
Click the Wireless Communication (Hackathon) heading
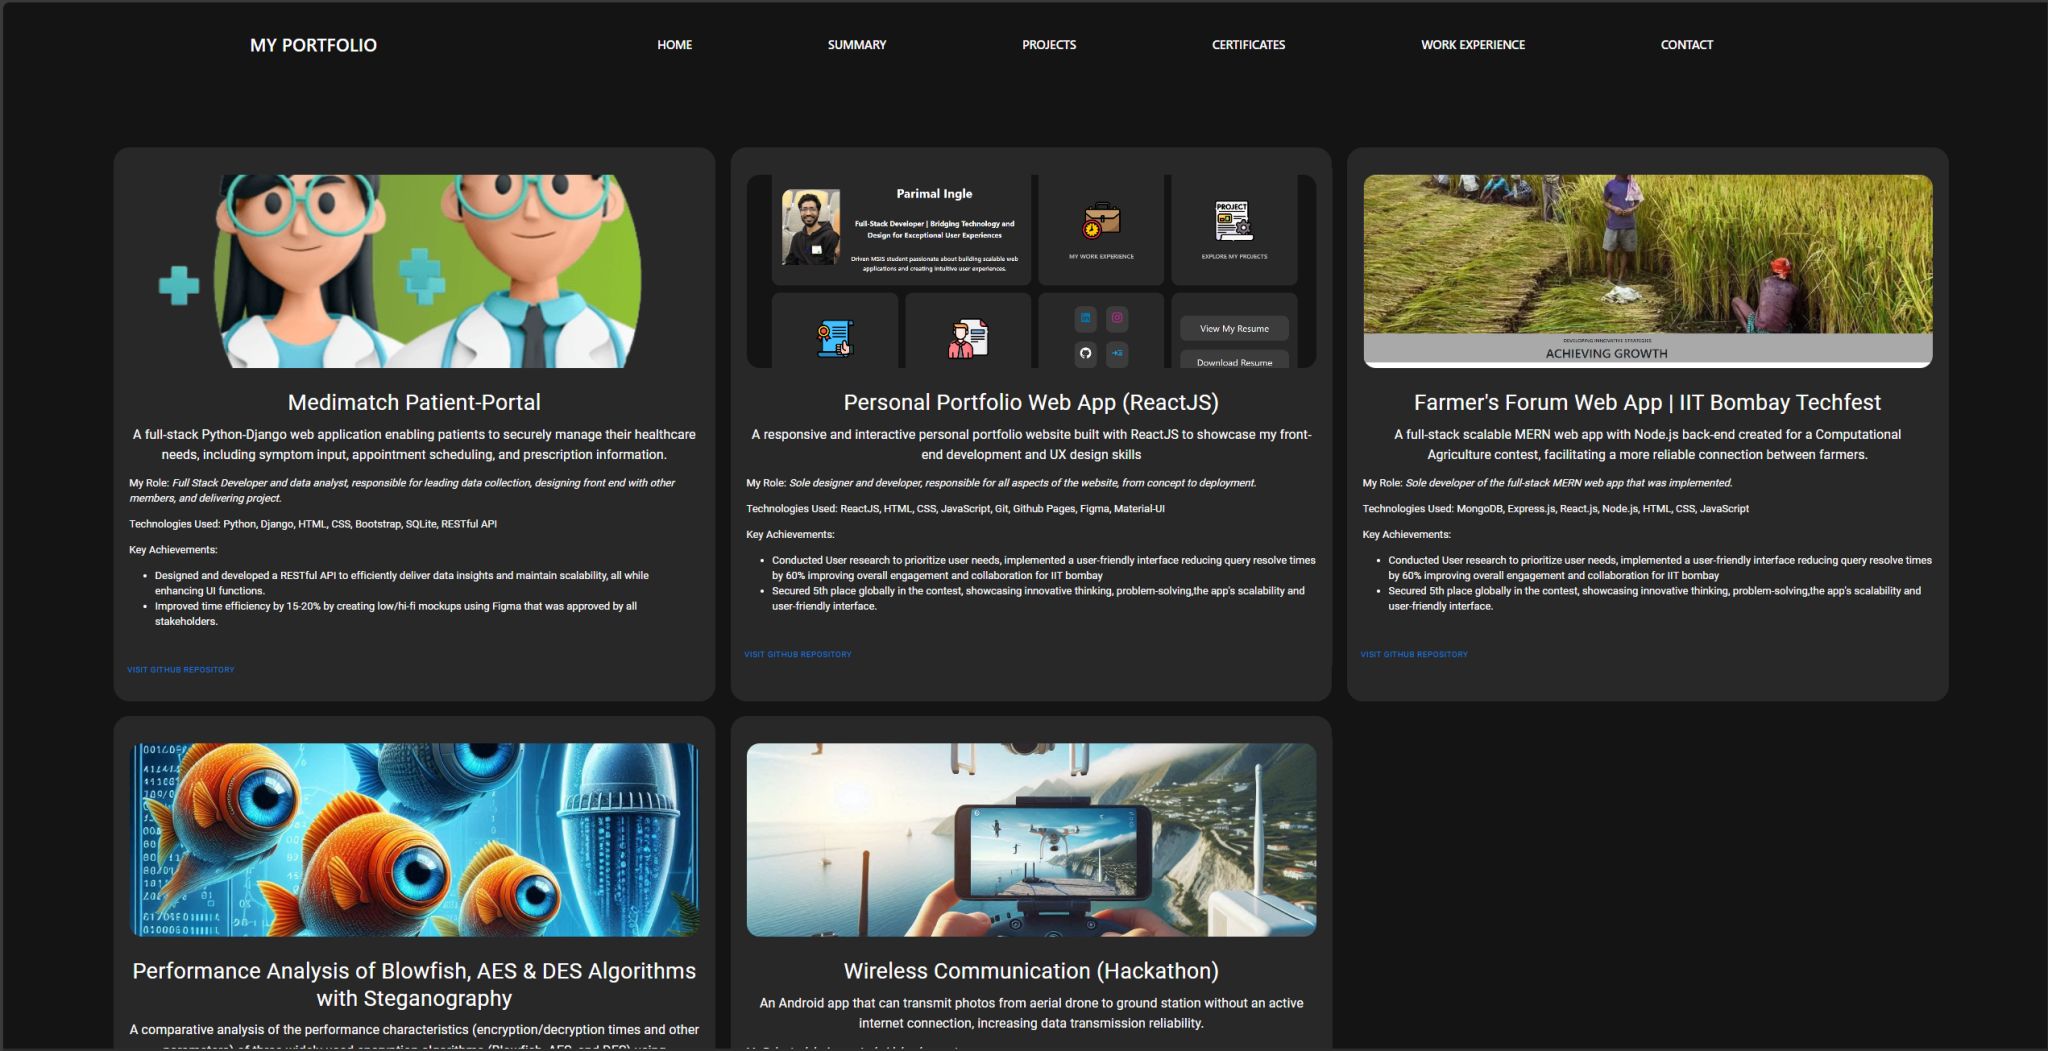tap(1031, 971)
